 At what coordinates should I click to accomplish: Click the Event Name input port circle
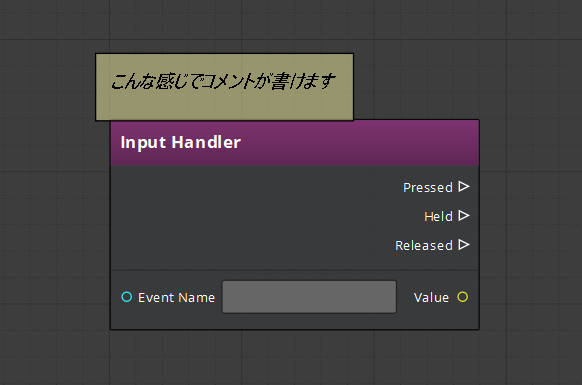(127, 297)
